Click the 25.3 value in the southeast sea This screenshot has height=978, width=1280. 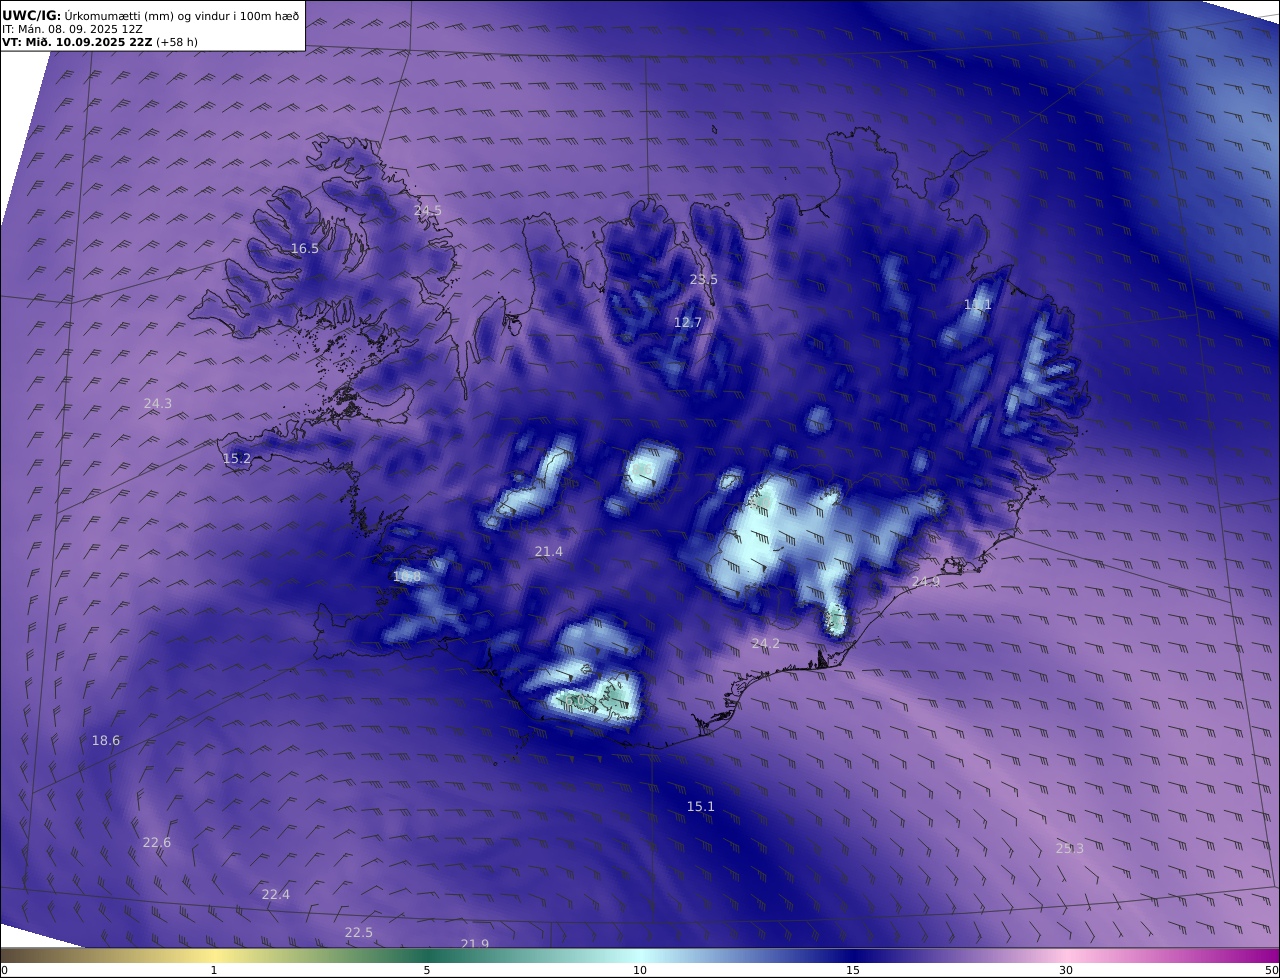point(1070,849)
